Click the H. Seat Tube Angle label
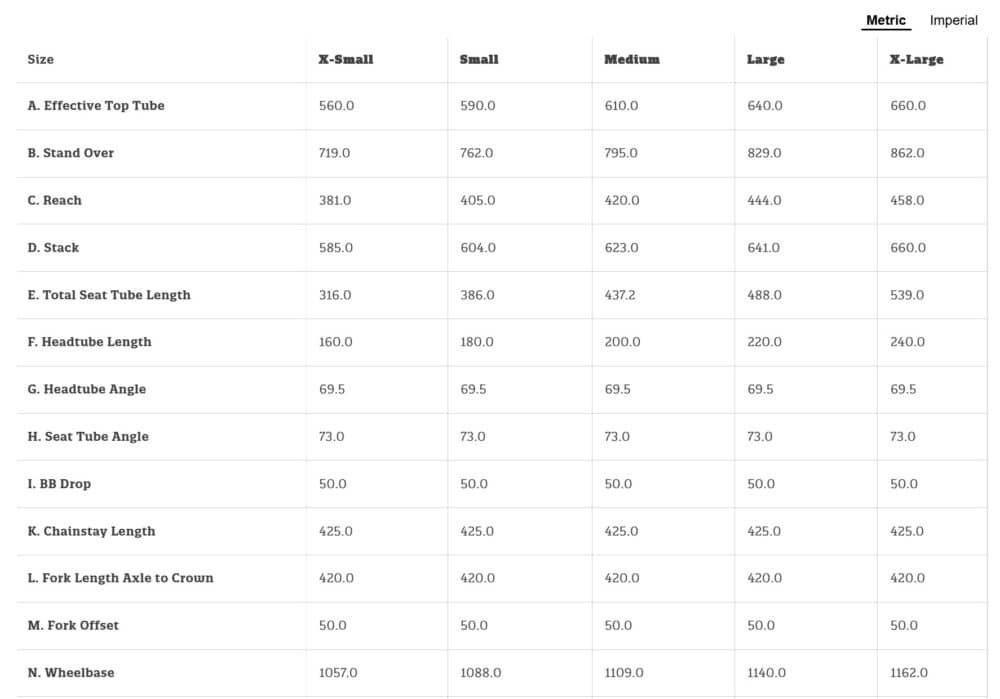 88,436
